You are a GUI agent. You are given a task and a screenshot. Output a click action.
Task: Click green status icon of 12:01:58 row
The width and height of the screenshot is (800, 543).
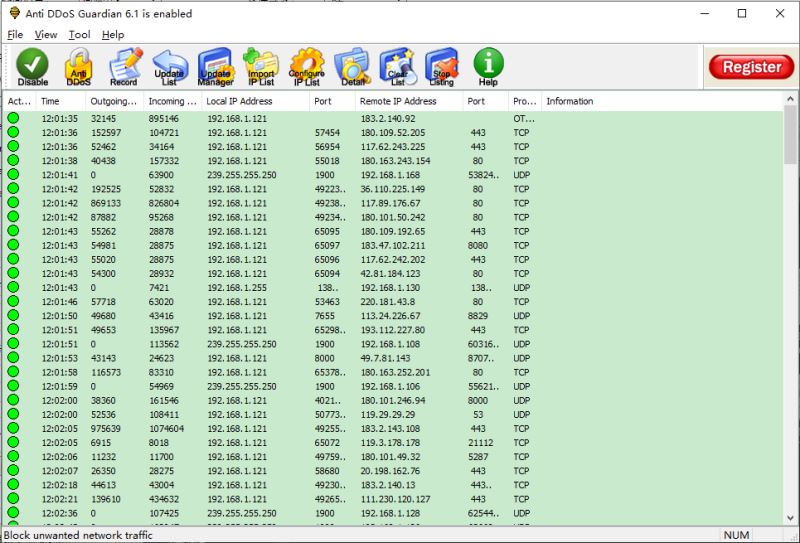point(13,372)
